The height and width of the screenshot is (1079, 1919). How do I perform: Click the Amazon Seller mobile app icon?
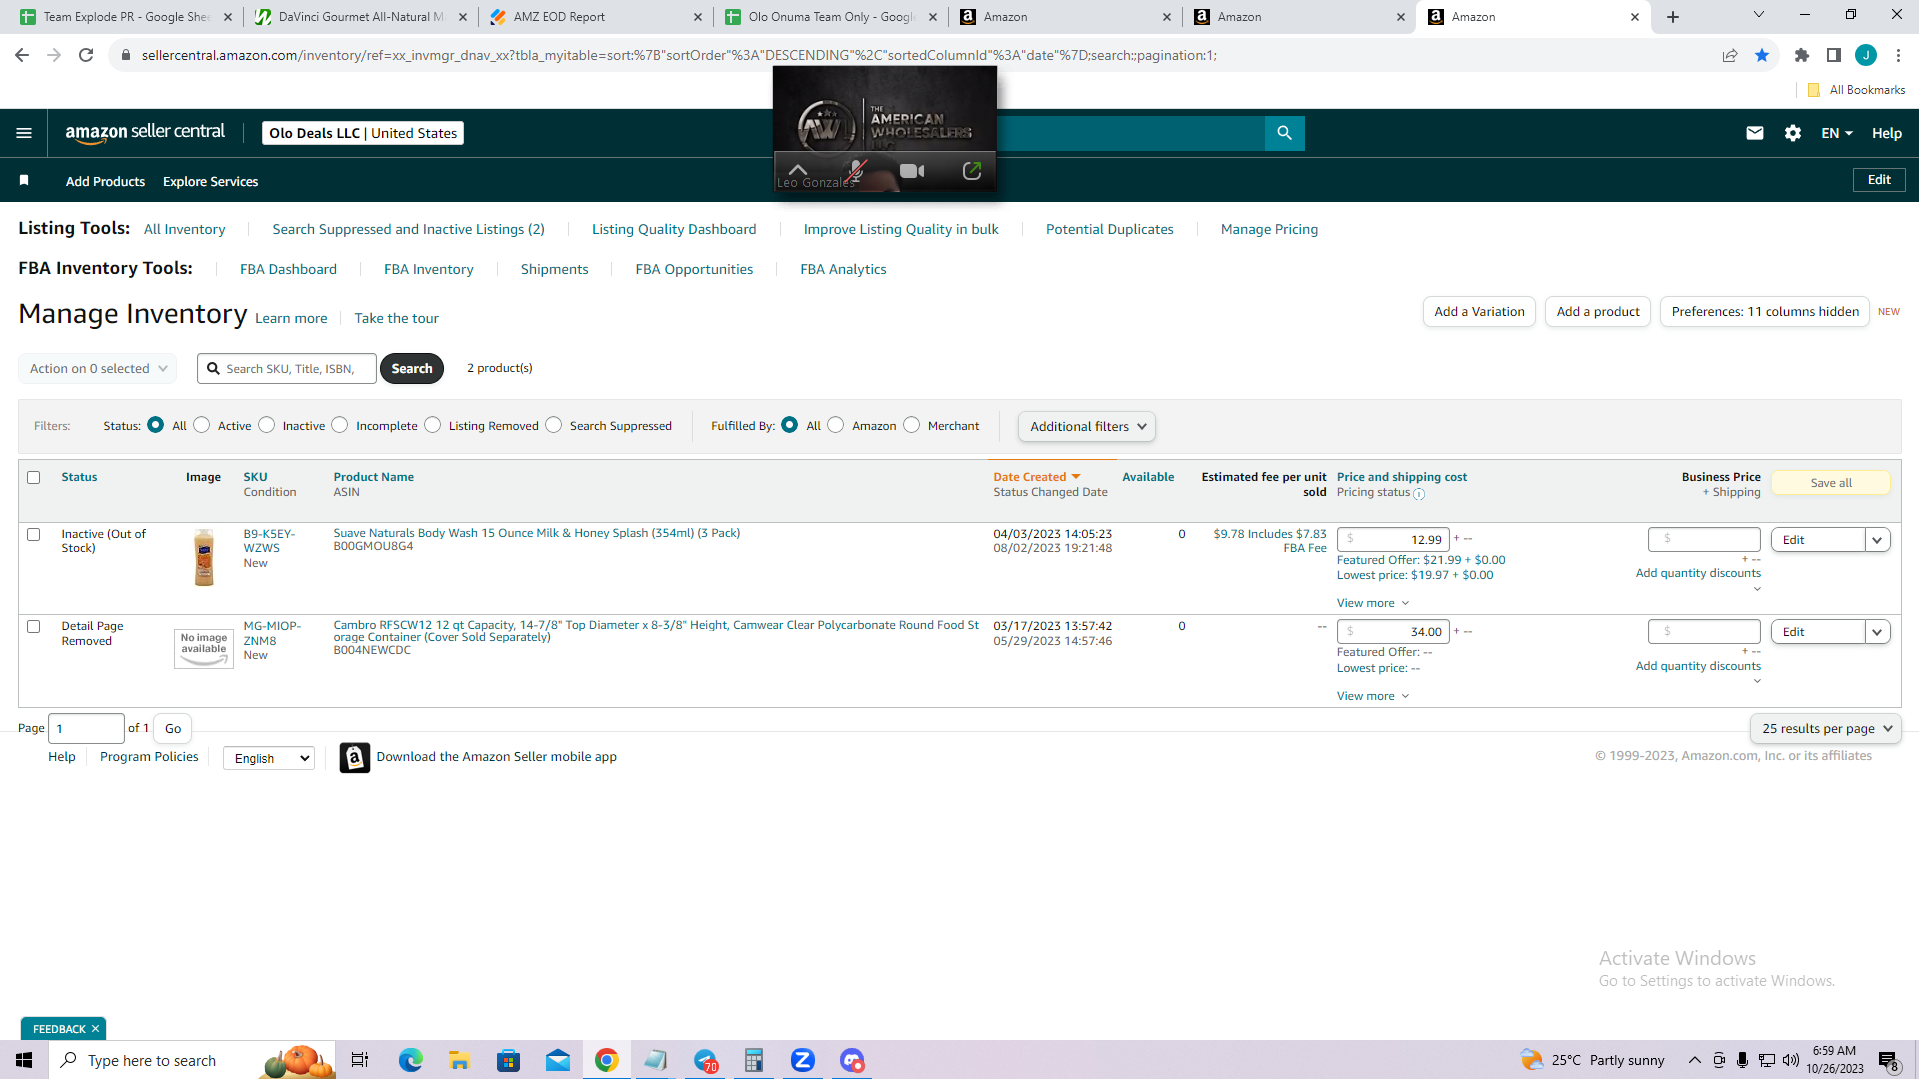tap(354, 757)
